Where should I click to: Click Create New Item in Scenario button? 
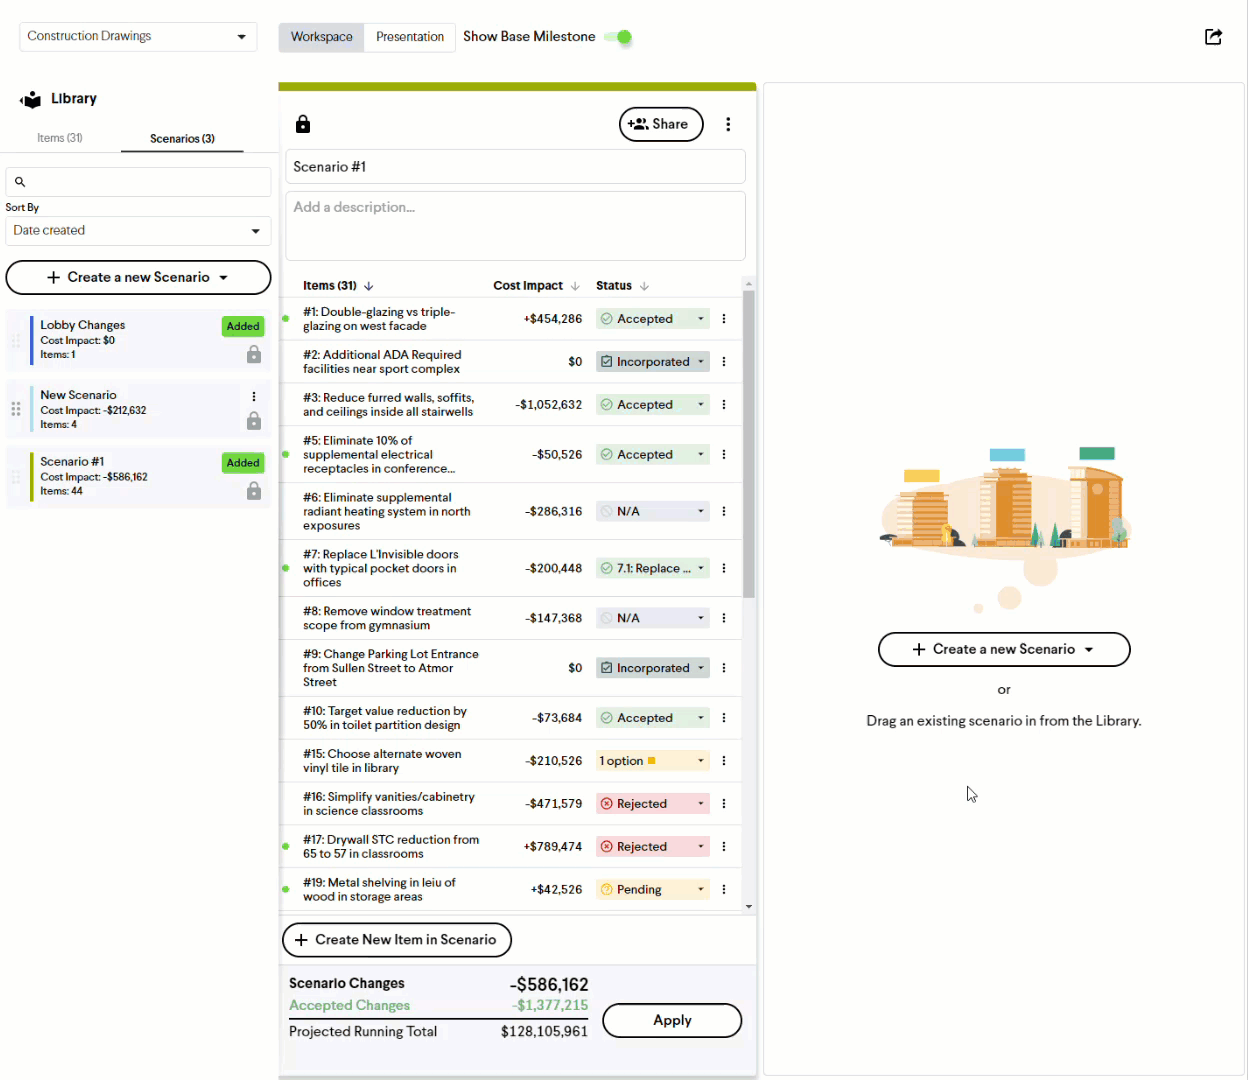point(397,940)
